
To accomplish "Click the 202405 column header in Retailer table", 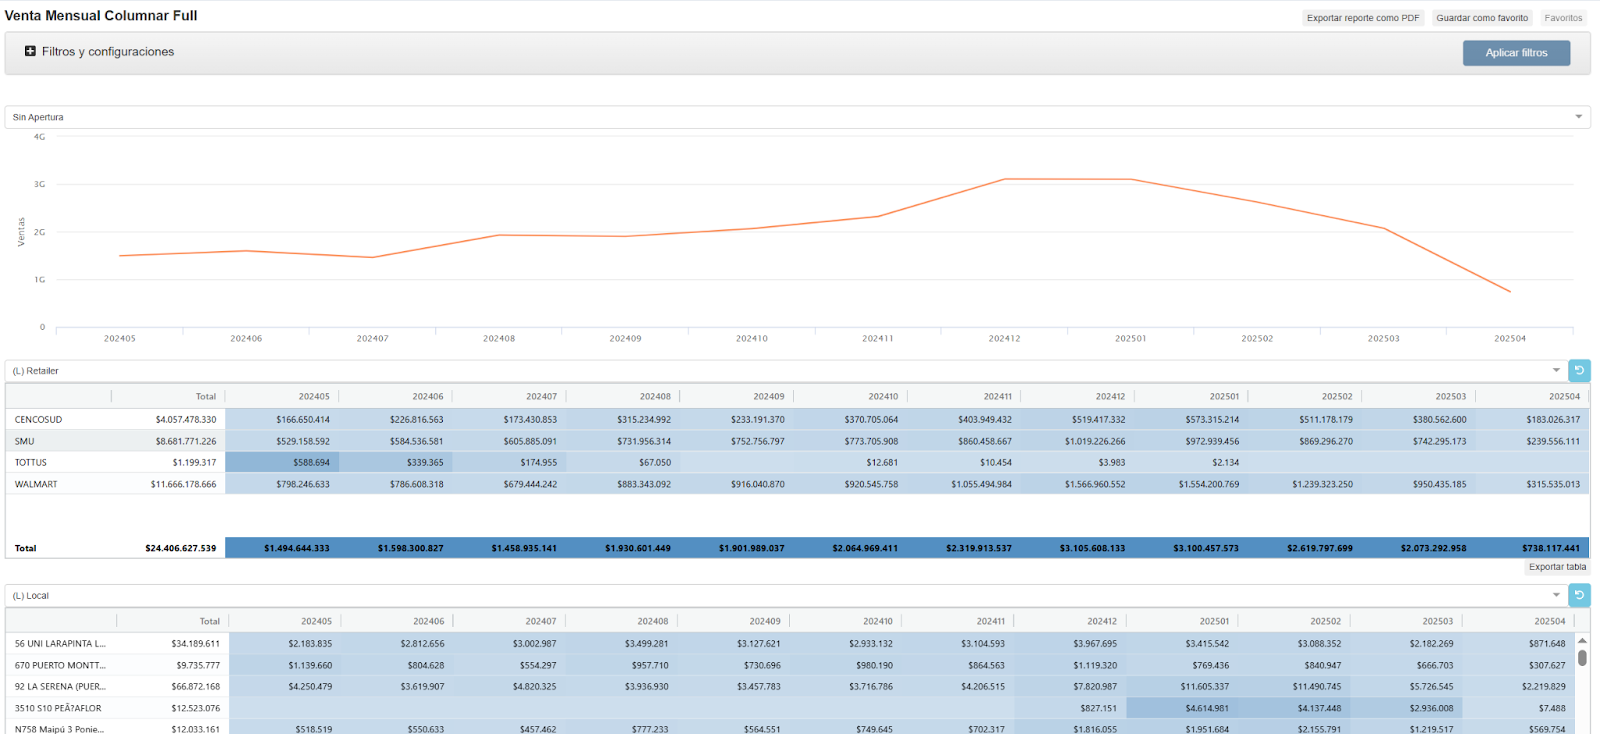I will coord(314,397).
